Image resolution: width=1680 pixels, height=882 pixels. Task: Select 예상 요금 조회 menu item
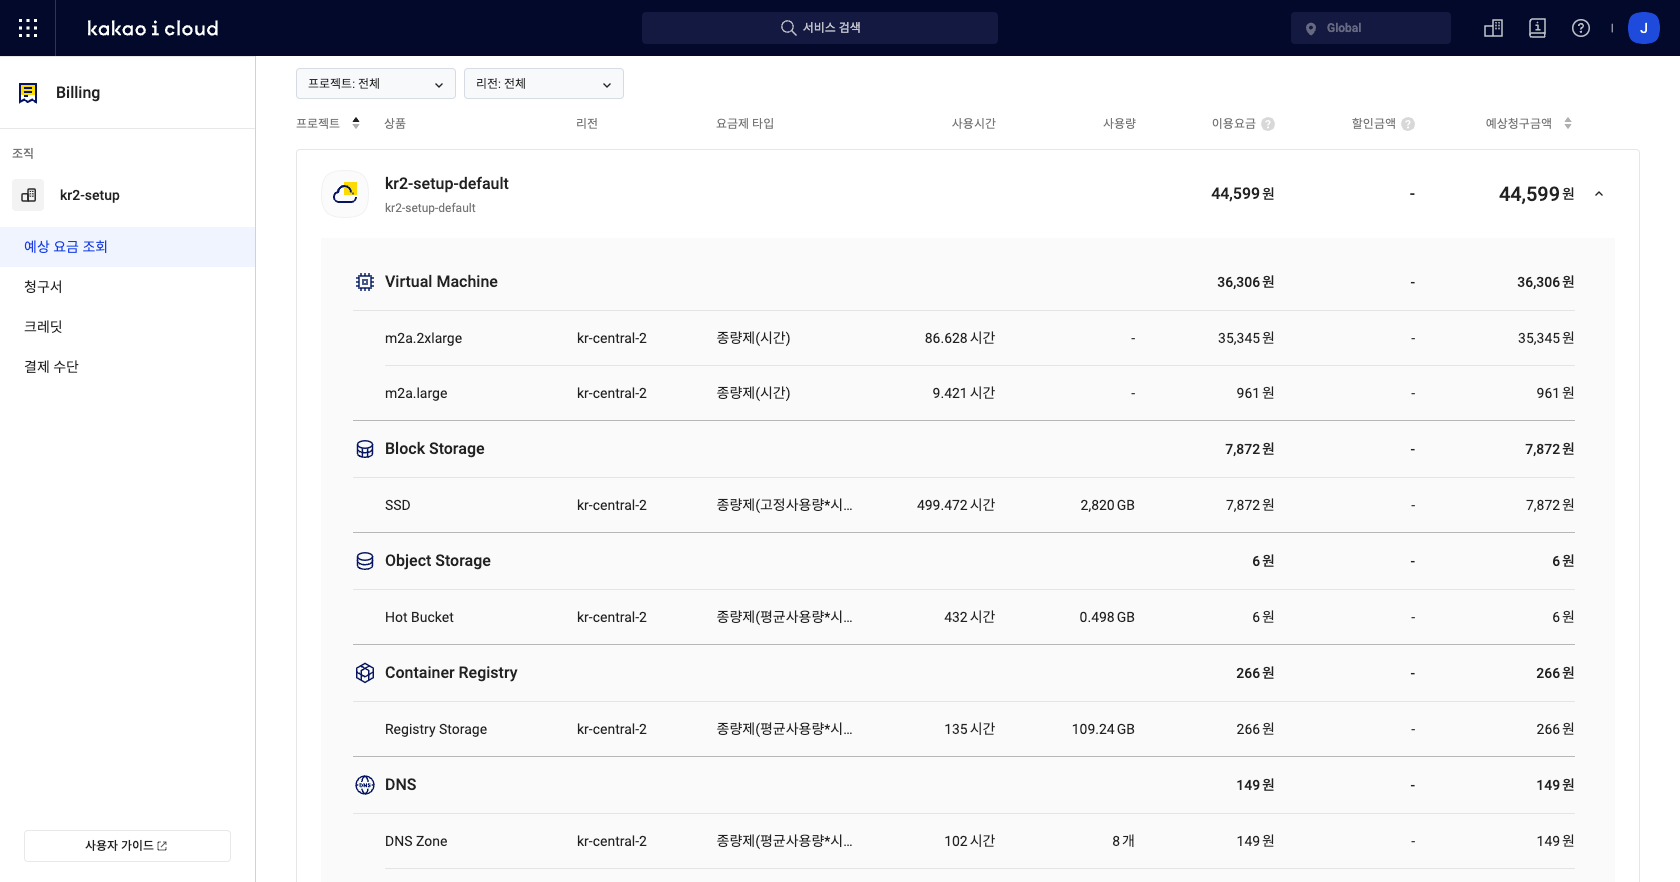tap(128, 247)
